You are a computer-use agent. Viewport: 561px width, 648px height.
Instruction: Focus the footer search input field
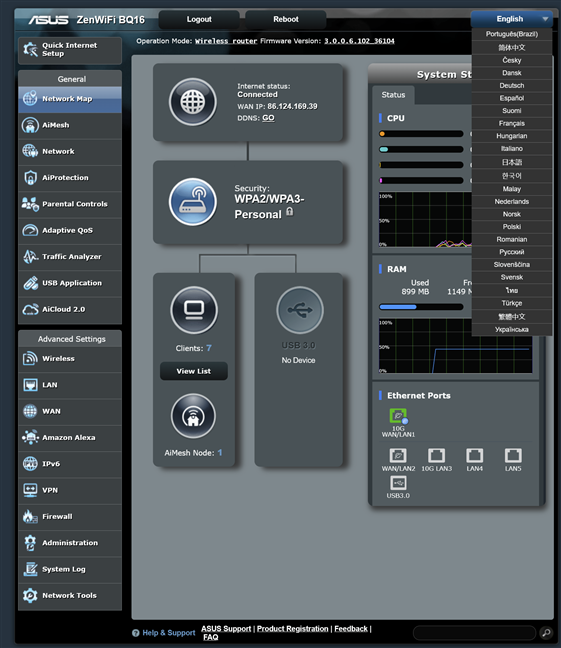click(x=474, y=632)
